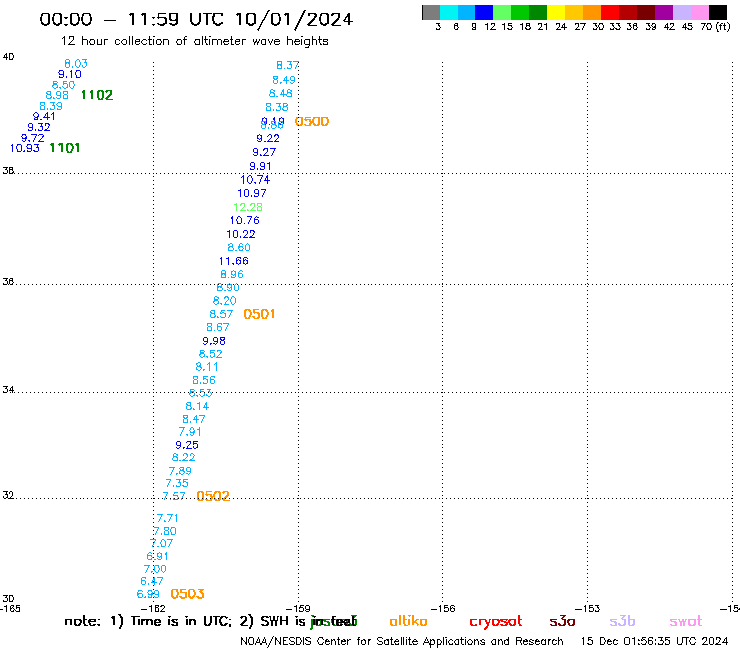
Task: Click the 10.93 wave height value
Action: pos(25,148)
